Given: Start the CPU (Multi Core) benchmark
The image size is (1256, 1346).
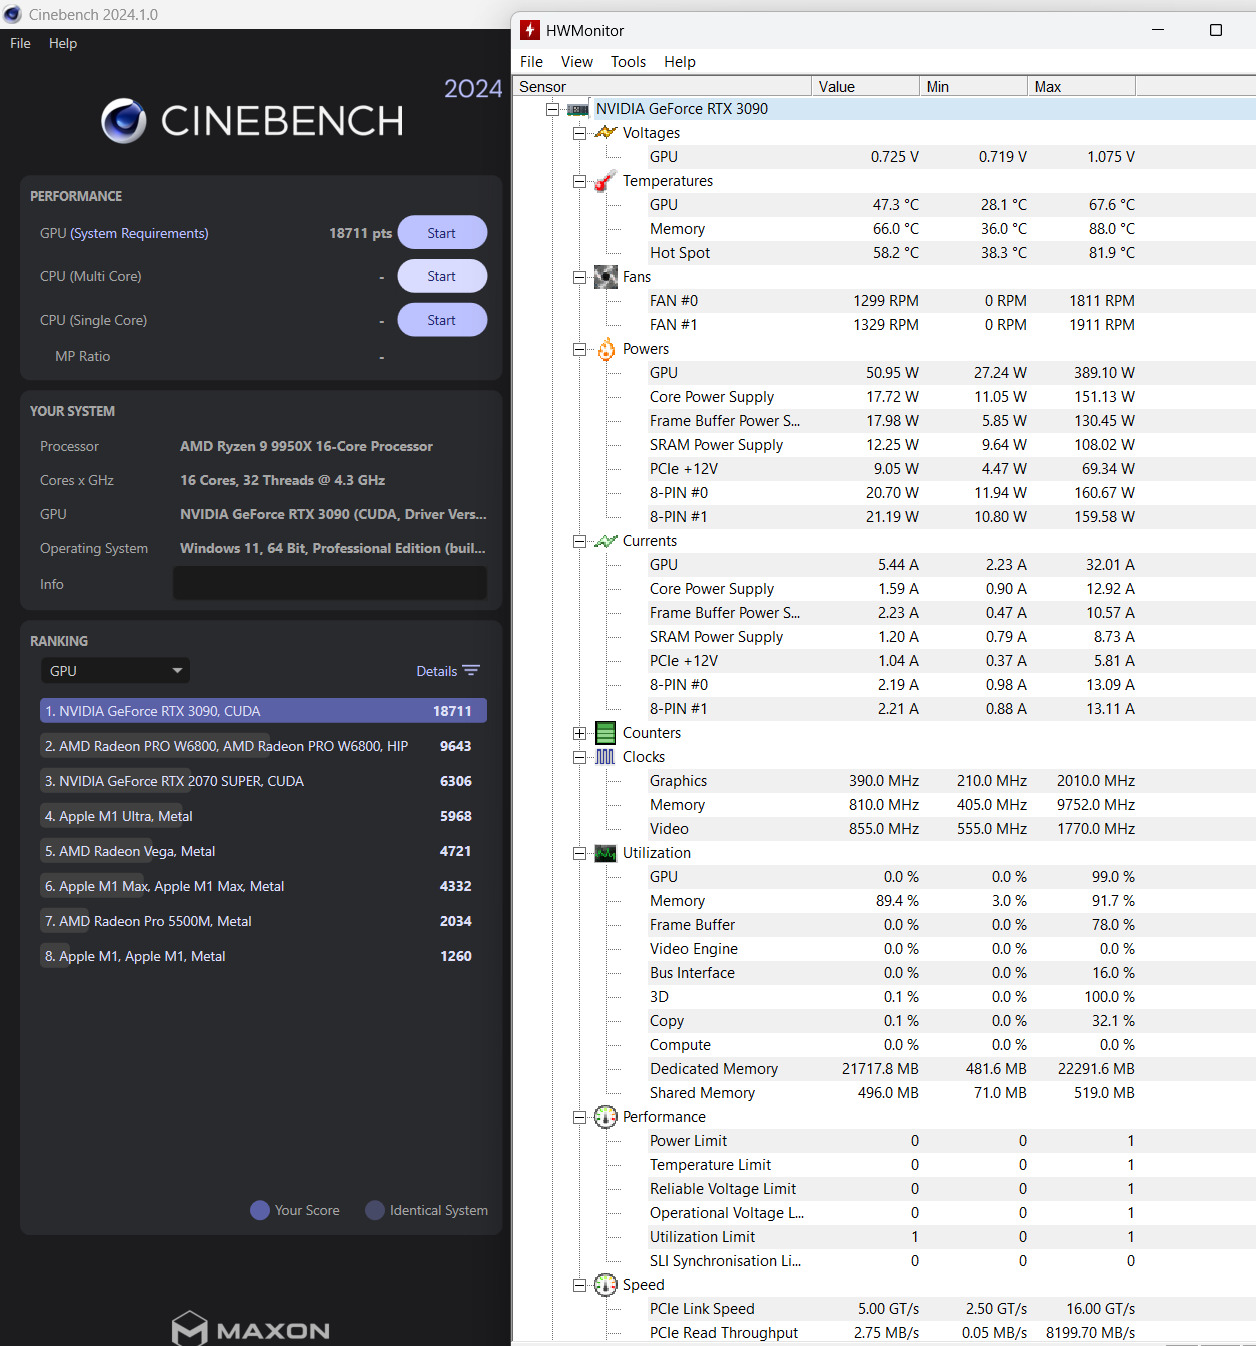Looking at the screenshot, I should (442, 276).
